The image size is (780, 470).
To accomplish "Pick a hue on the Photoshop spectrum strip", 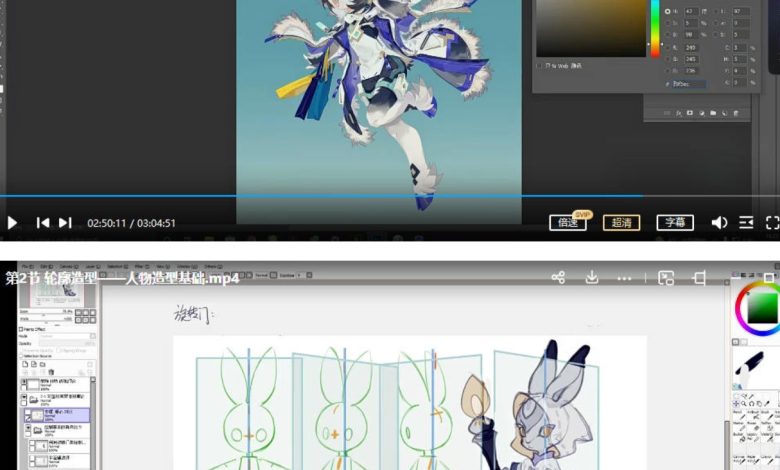I will coord(655,28).
